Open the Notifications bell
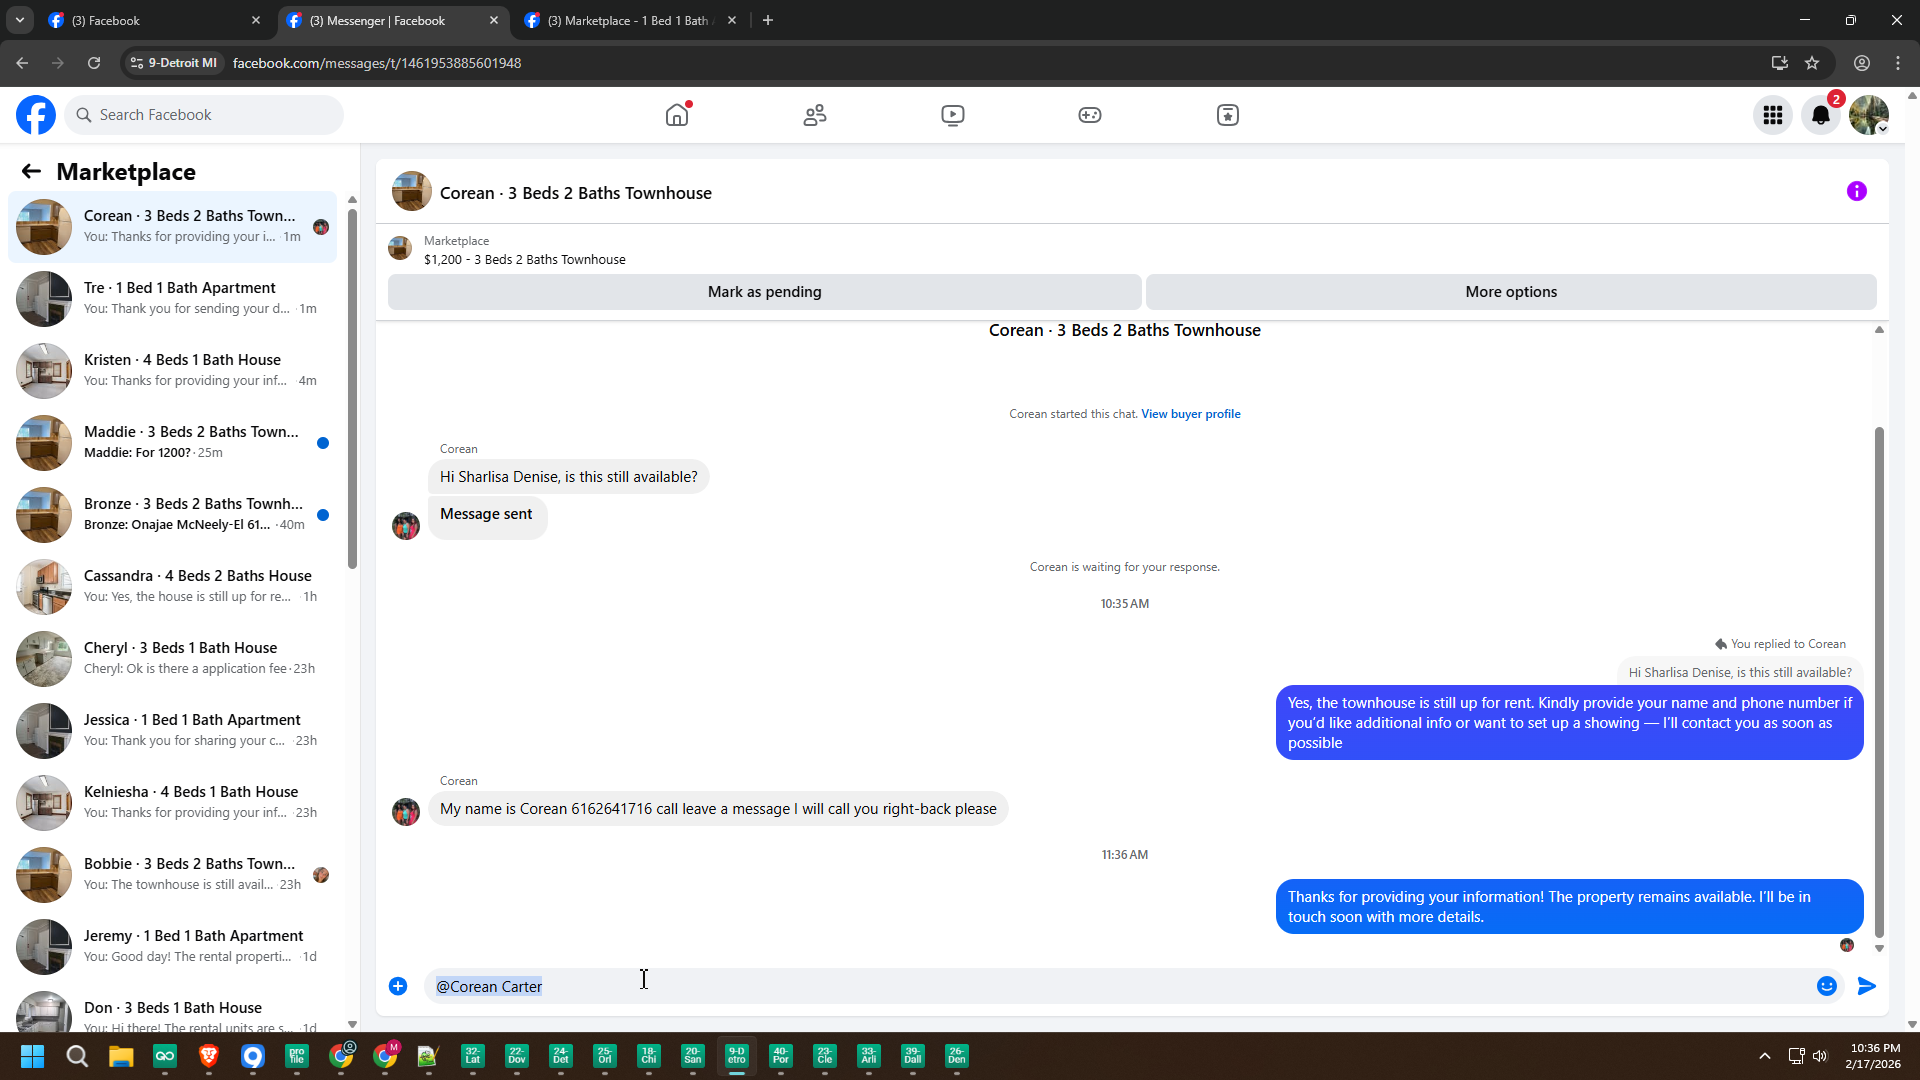 [1821, 115]
